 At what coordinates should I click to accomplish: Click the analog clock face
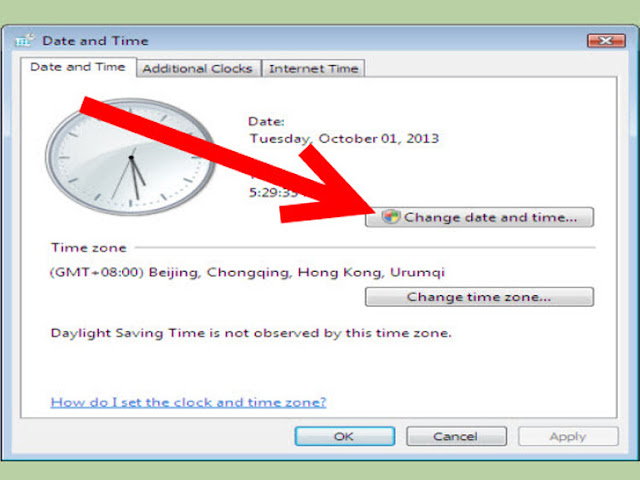tap(131, 157)
